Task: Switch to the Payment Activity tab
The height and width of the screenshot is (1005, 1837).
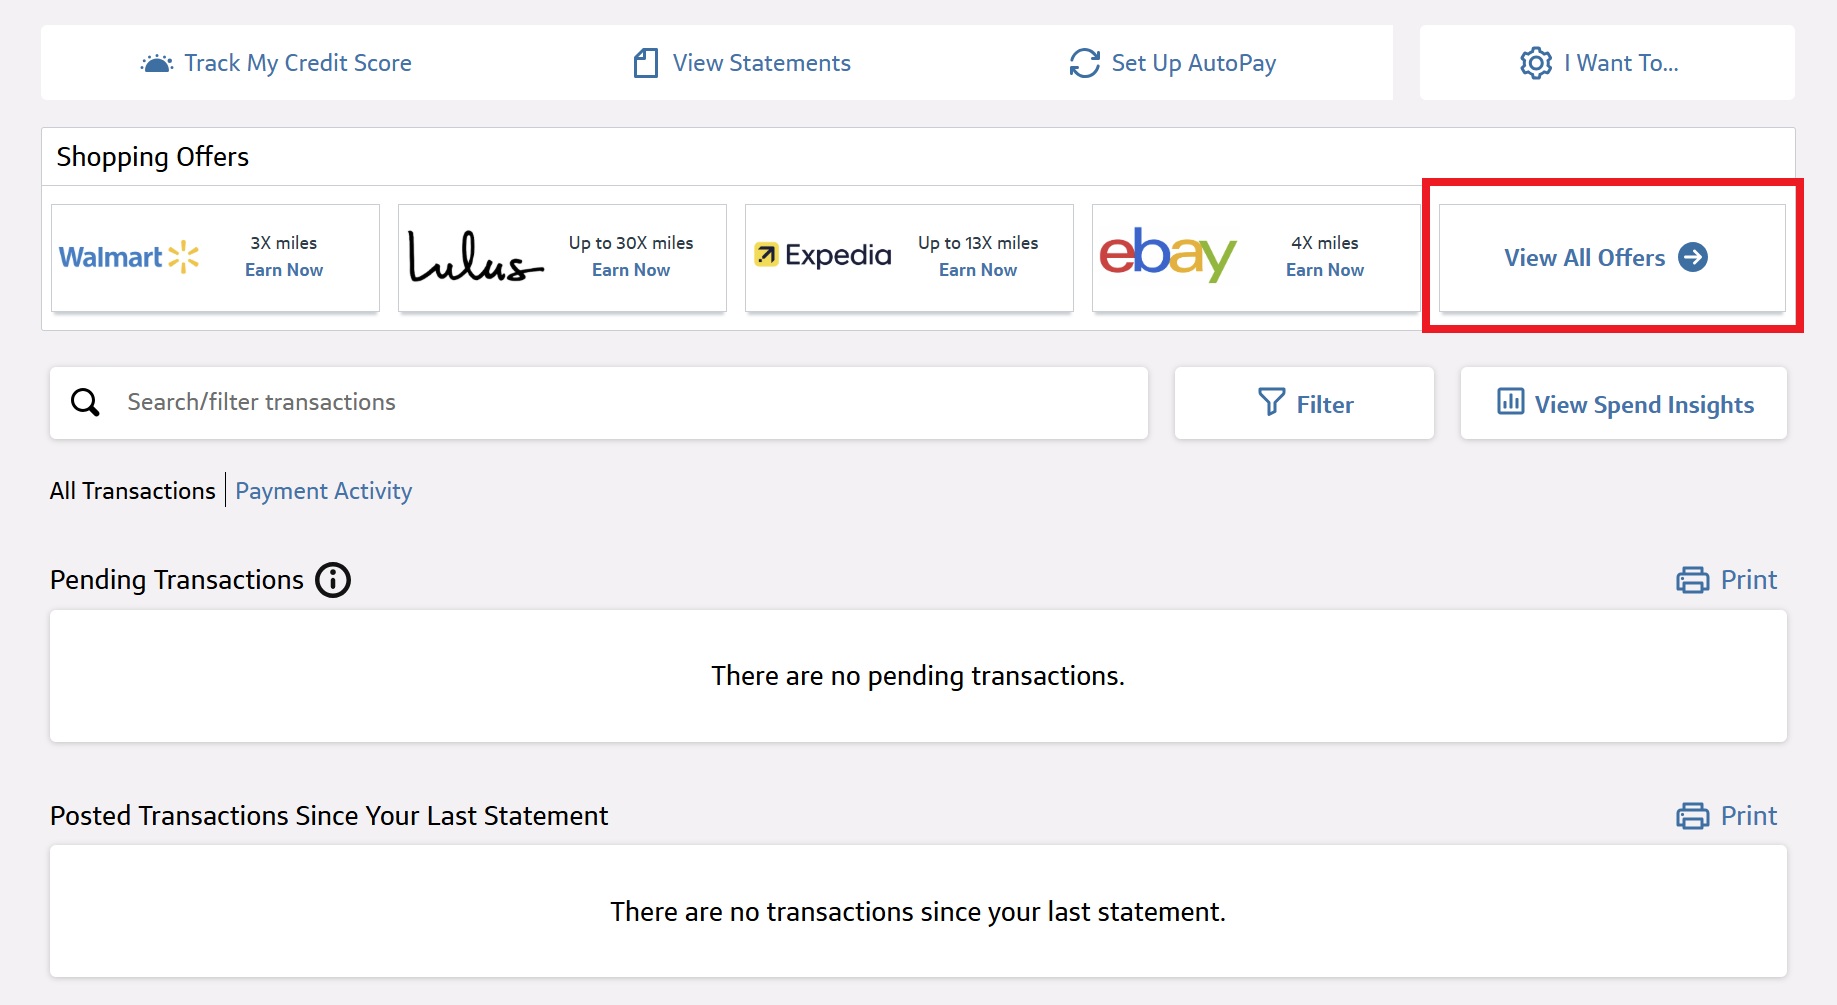Action: (x=323, y=491)
